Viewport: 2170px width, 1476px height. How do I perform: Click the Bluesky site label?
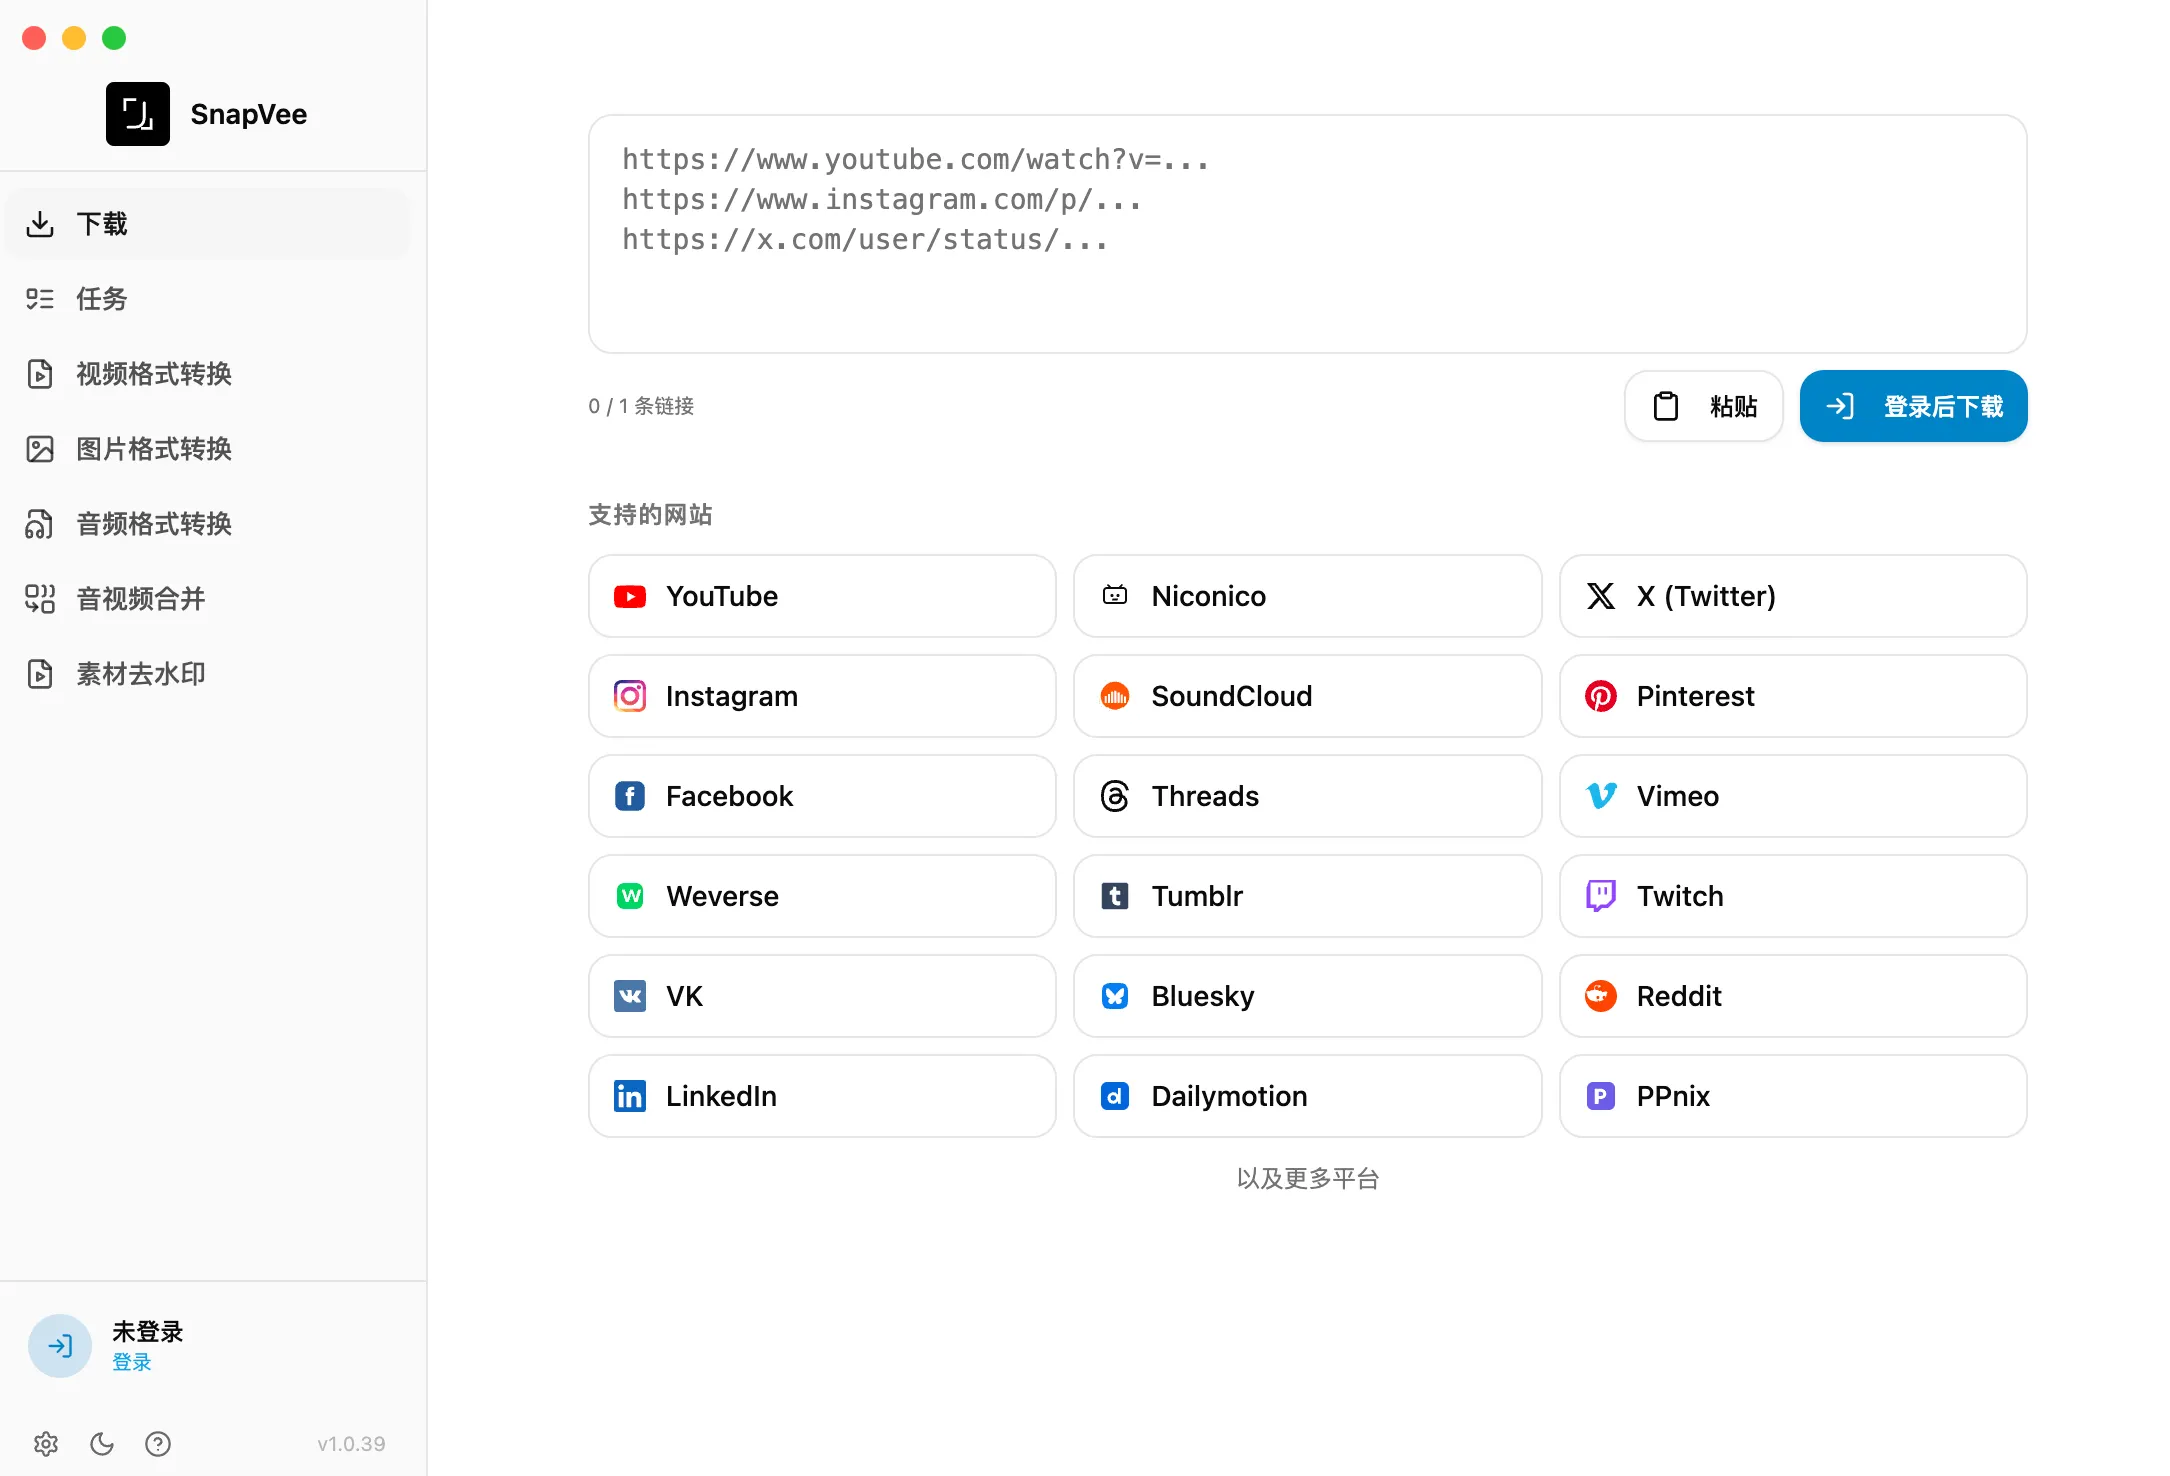(1203, 997)
